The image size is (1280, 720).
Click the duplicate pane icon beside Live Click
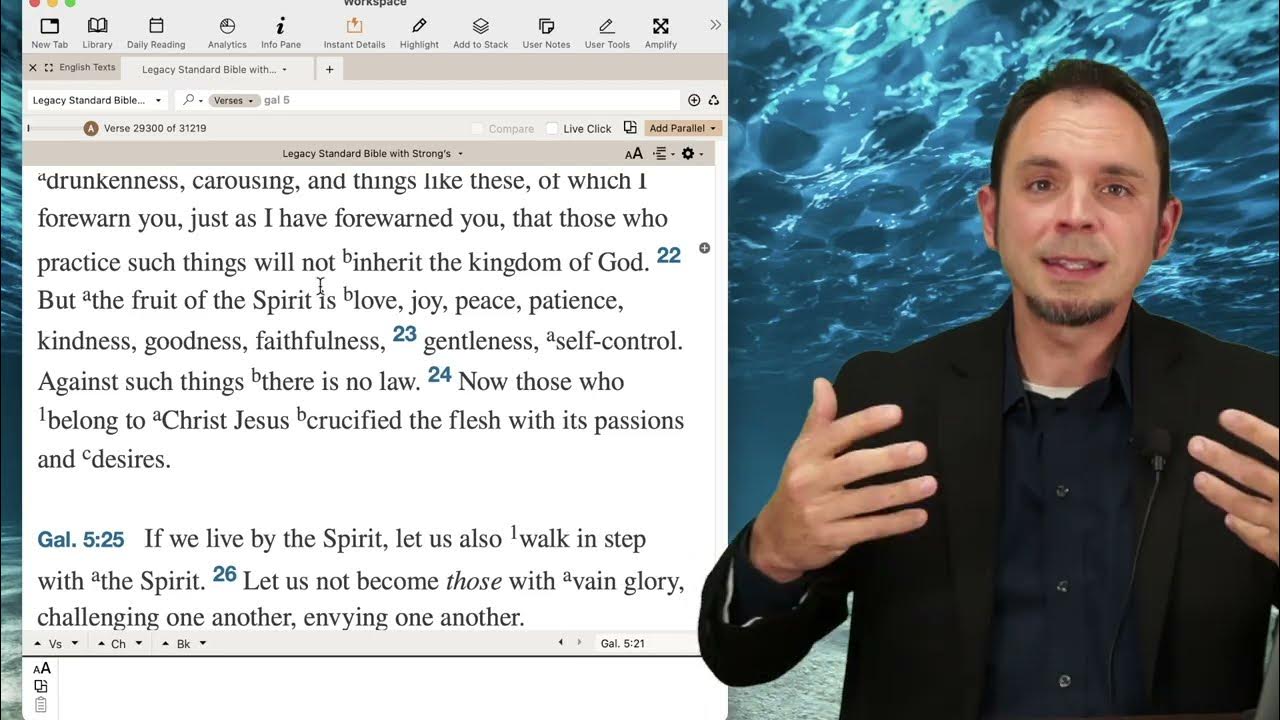click(x=630, y=128)
